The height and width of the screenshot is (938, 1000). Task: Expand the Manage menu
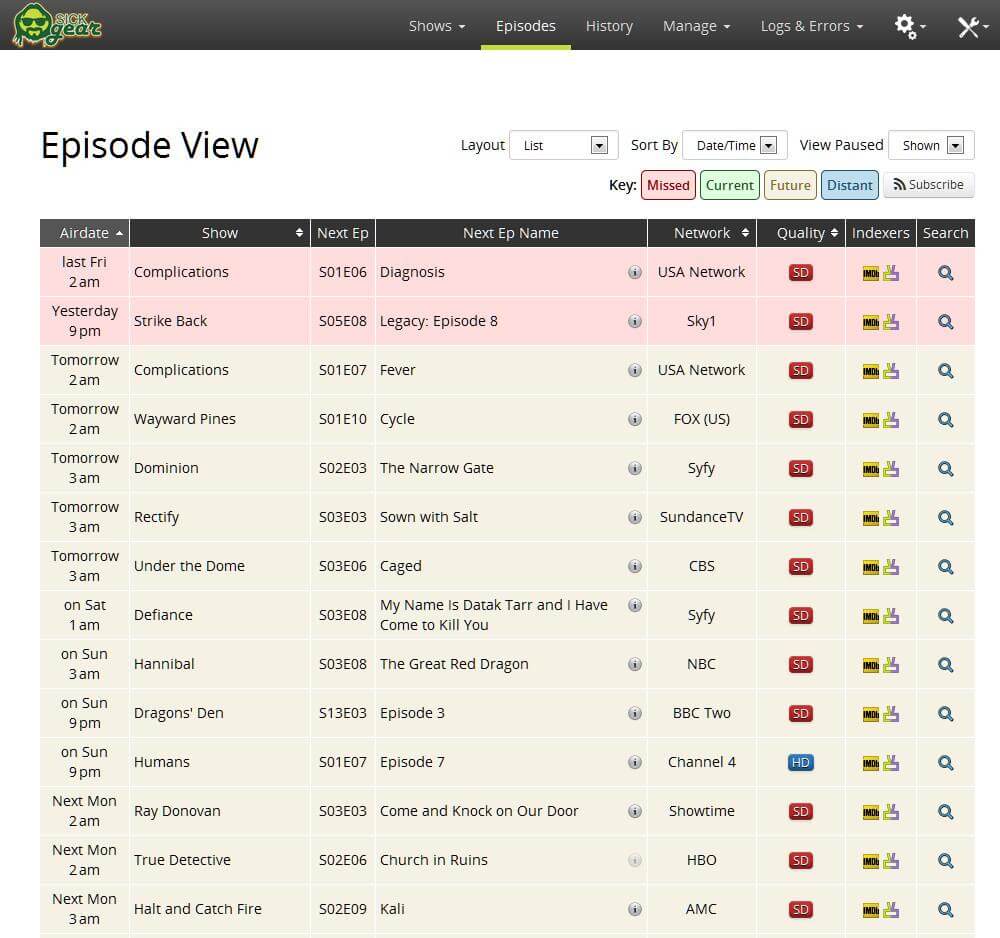pos(696,26)
